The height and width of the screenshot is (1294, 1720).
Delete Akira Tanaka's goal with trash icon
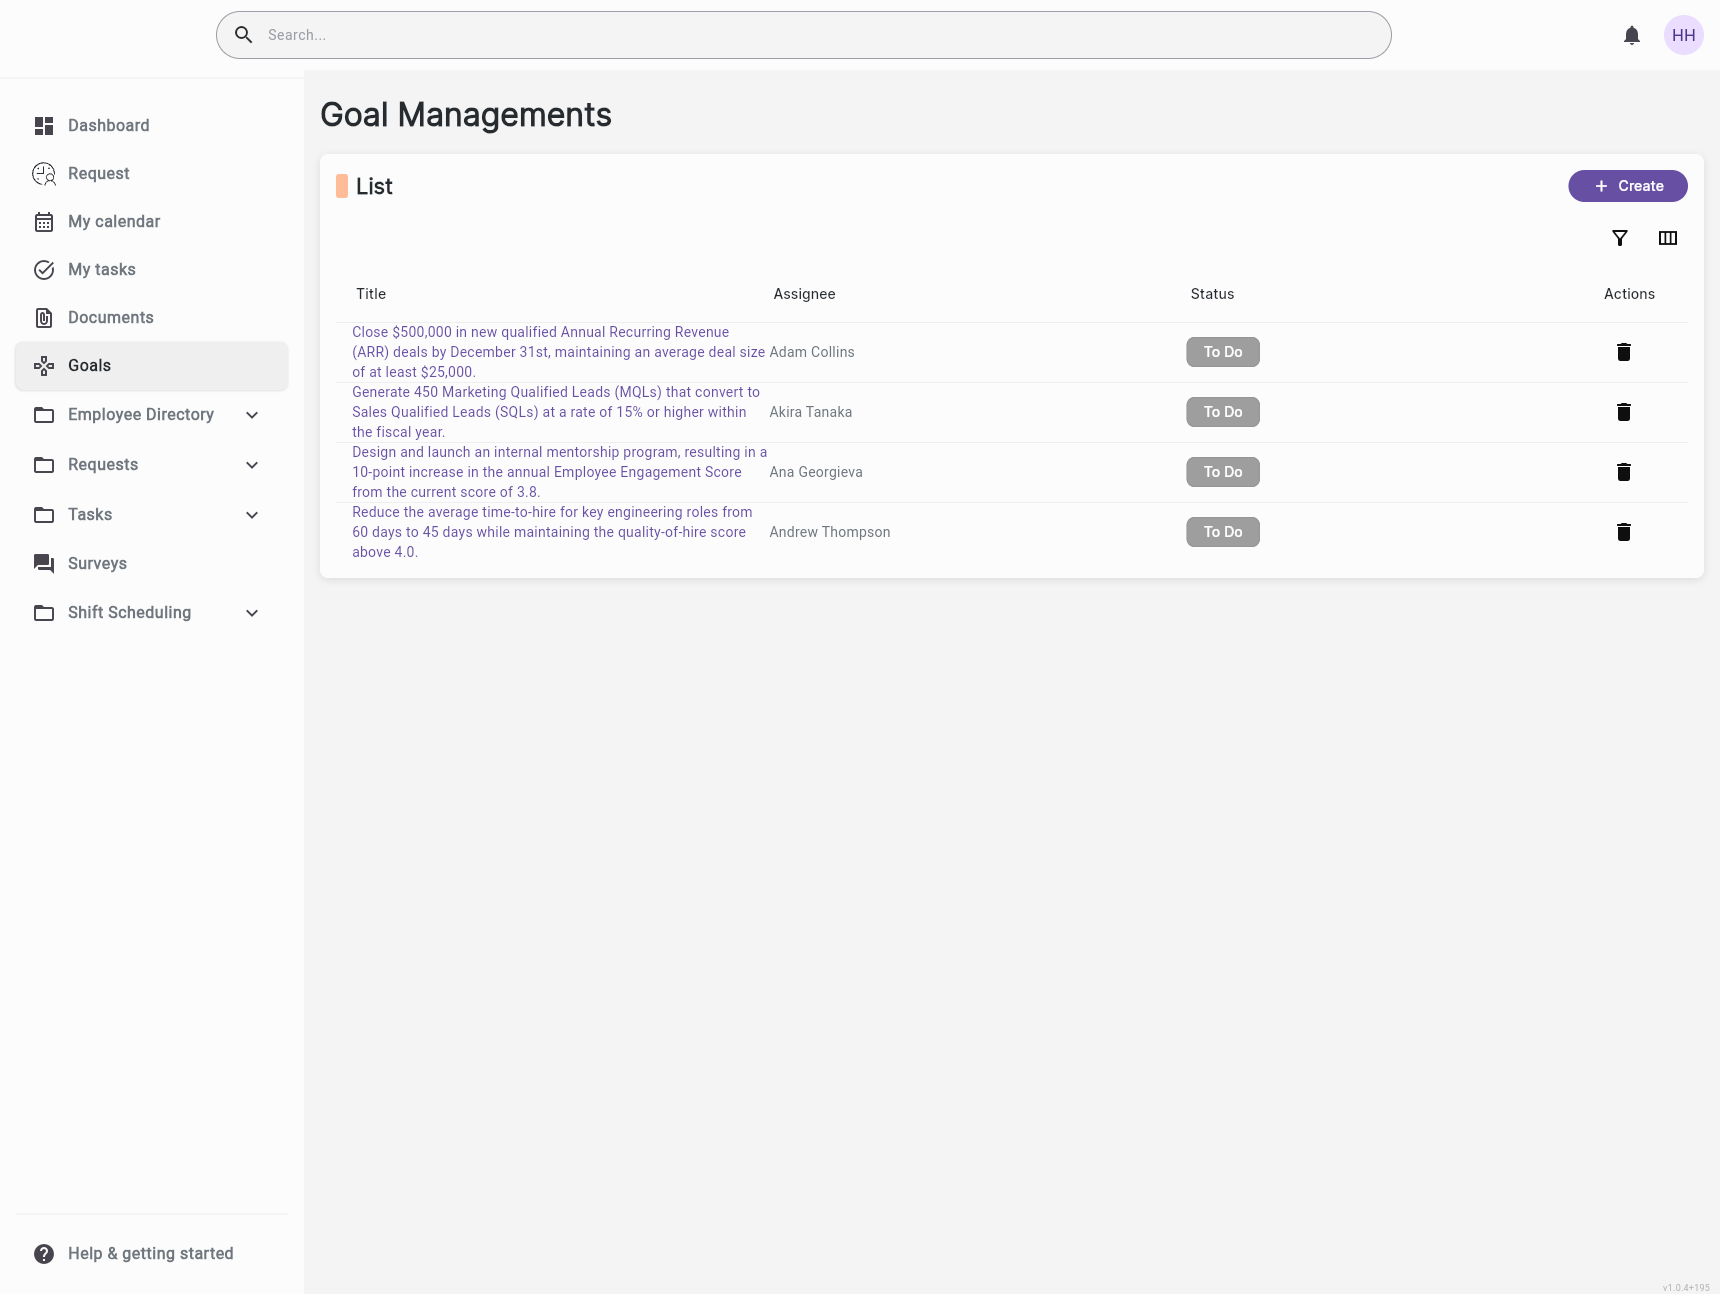(1623, 412)
